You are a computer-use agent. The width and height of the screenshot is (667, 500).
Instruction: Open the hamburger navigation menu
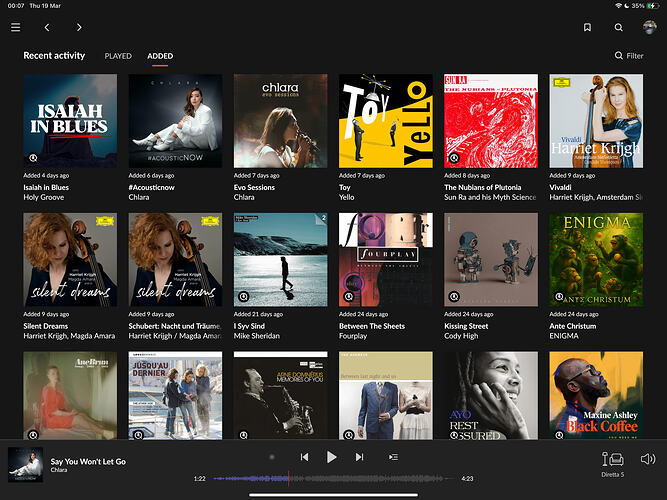coord(15,28)
